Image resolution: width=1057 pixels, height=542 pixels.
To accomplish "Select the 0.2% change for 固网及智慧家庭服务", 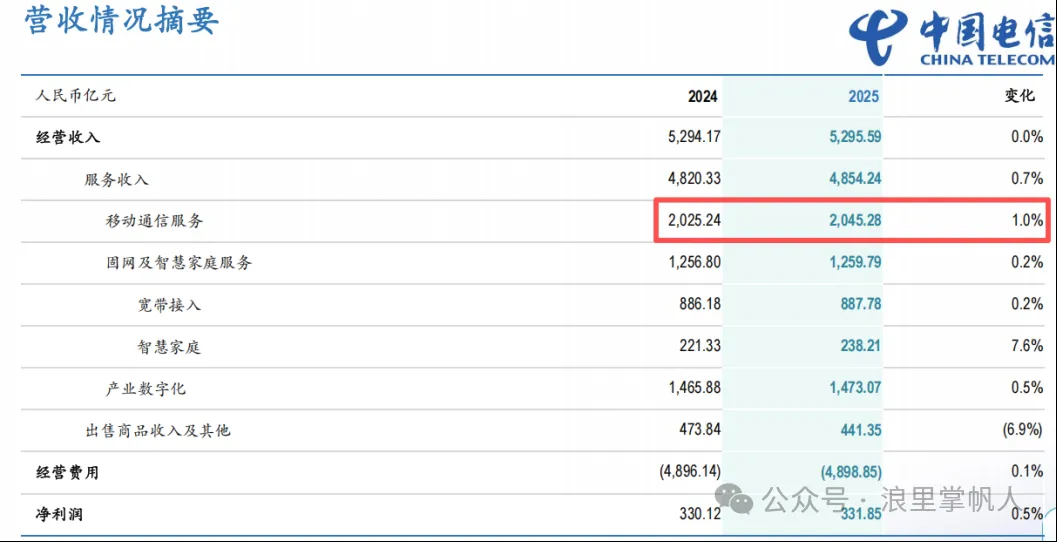I will tap(1027, 262).
